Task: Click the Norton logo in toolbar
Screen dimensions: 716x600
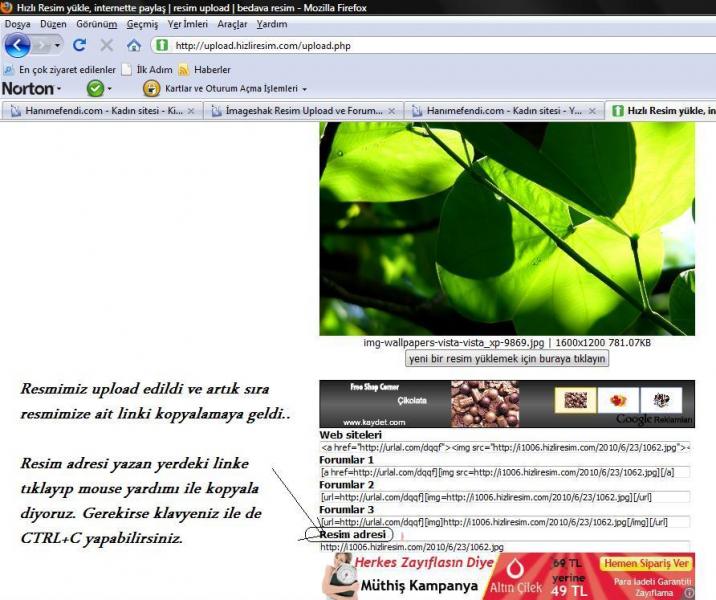Action: (x=28, y=88)
